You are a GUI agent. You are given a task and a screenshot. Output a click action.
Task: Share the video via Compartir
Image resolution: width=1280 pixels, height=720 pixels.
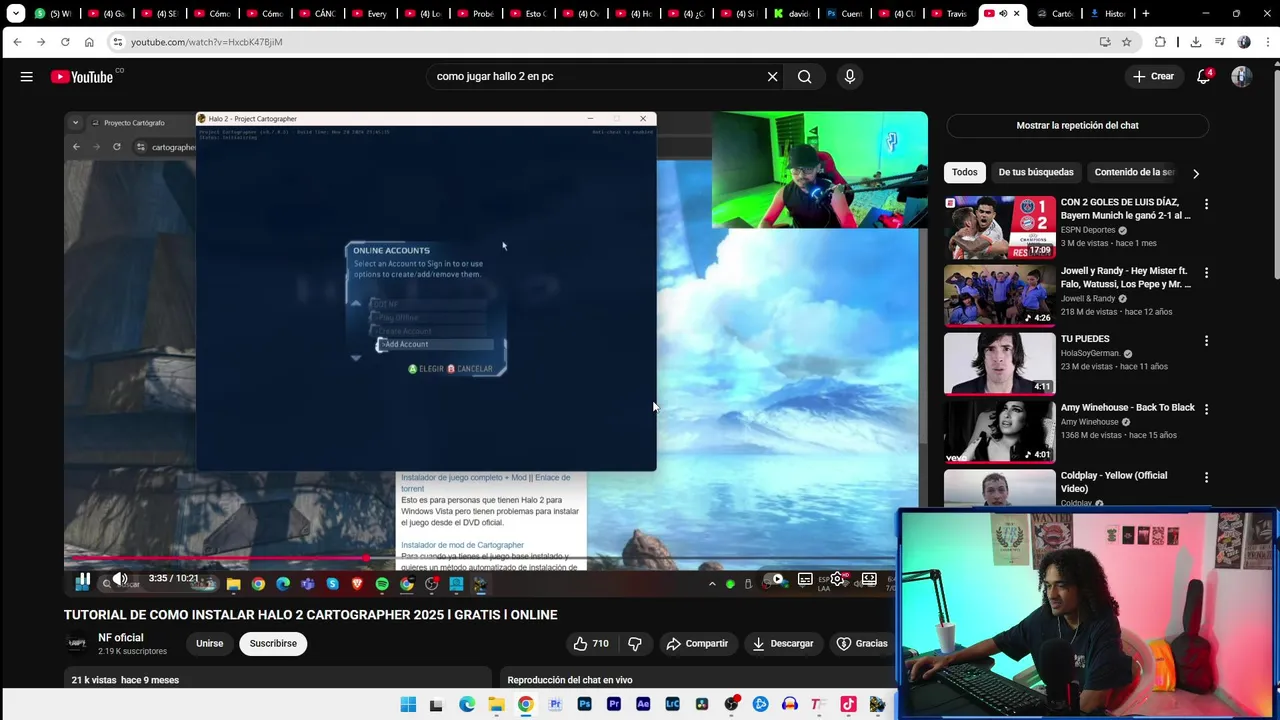pos(697,644)
